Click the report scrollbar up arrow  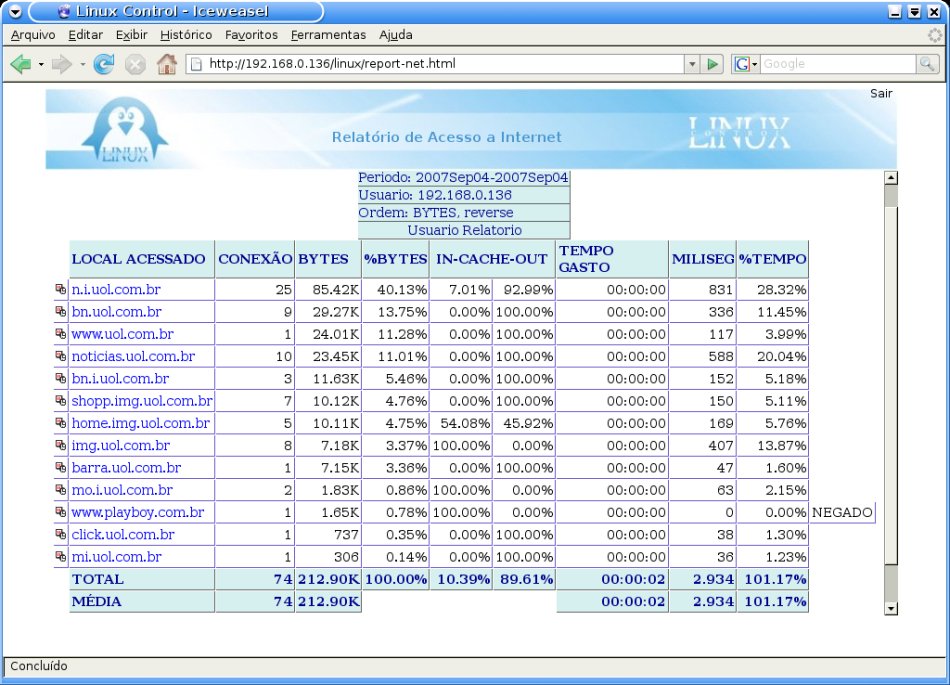point(891,178)
